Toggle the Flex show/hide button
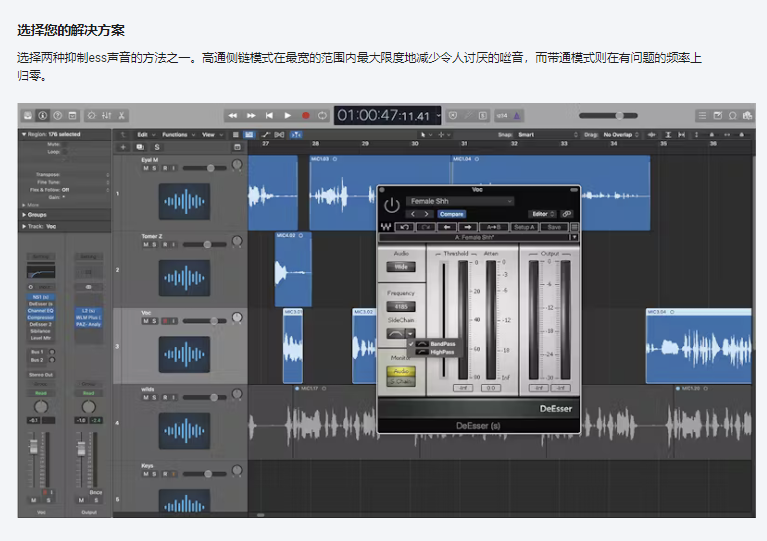Viewport: 767px width, 541px height. point(279,135)
